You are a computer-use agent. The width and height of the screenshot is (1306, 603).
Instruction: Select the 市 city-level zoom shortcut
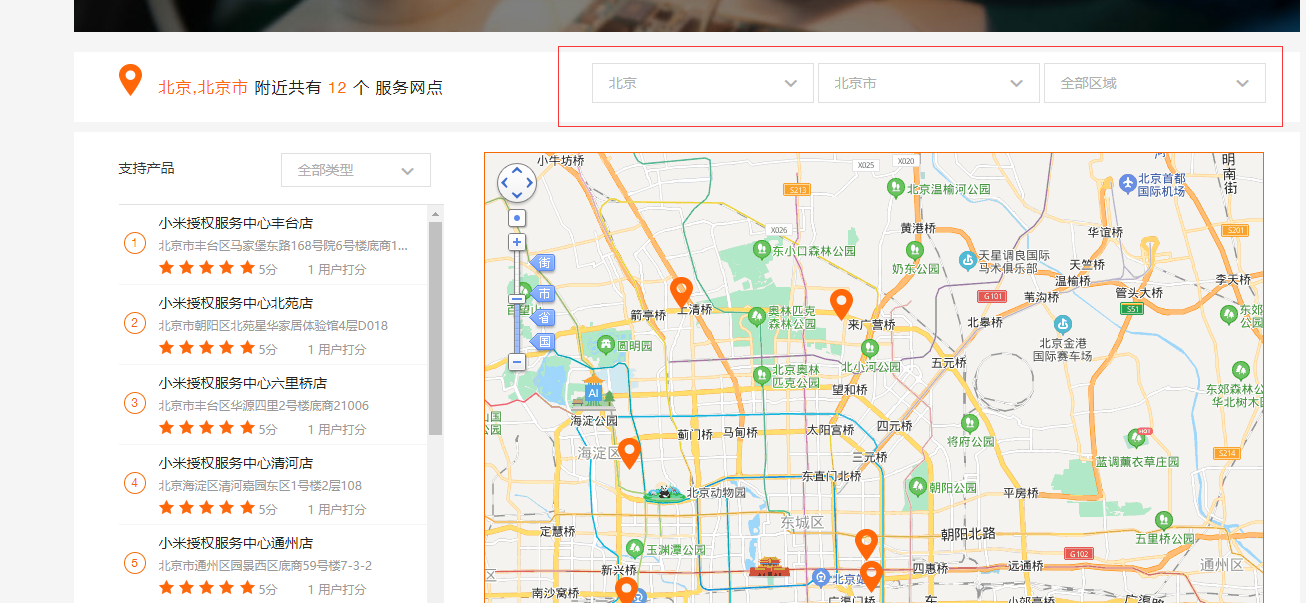[x=544, y=293]
